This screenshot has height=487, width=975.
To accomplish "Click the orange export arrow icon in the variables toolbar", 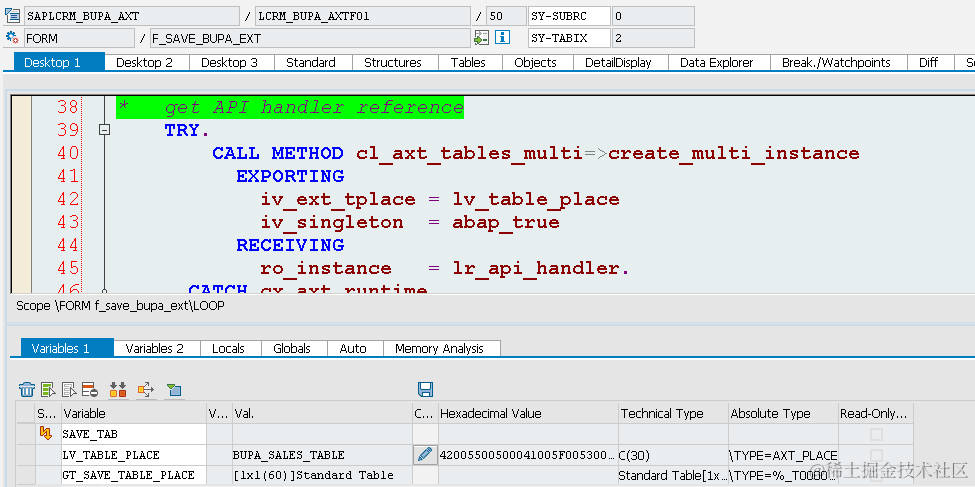I will tap(146, 390).
